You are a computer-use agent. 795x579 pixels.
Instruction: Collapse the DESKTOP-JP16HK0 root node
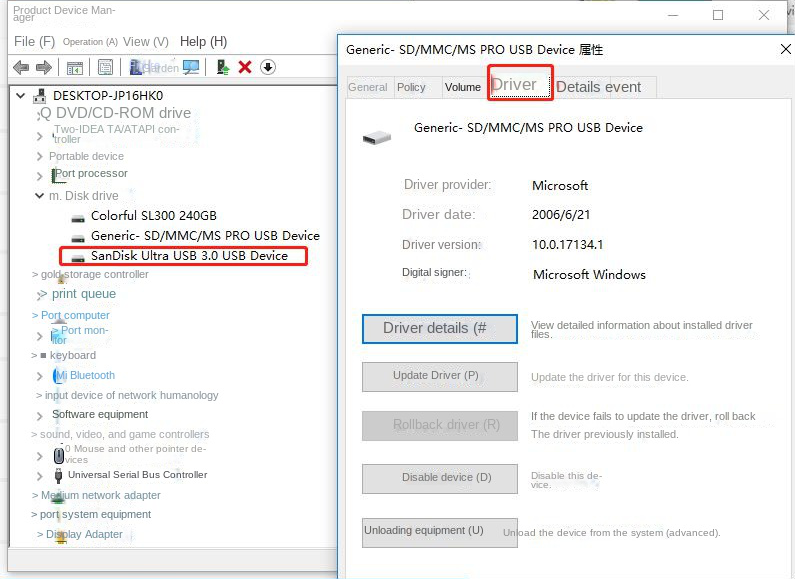23,96
